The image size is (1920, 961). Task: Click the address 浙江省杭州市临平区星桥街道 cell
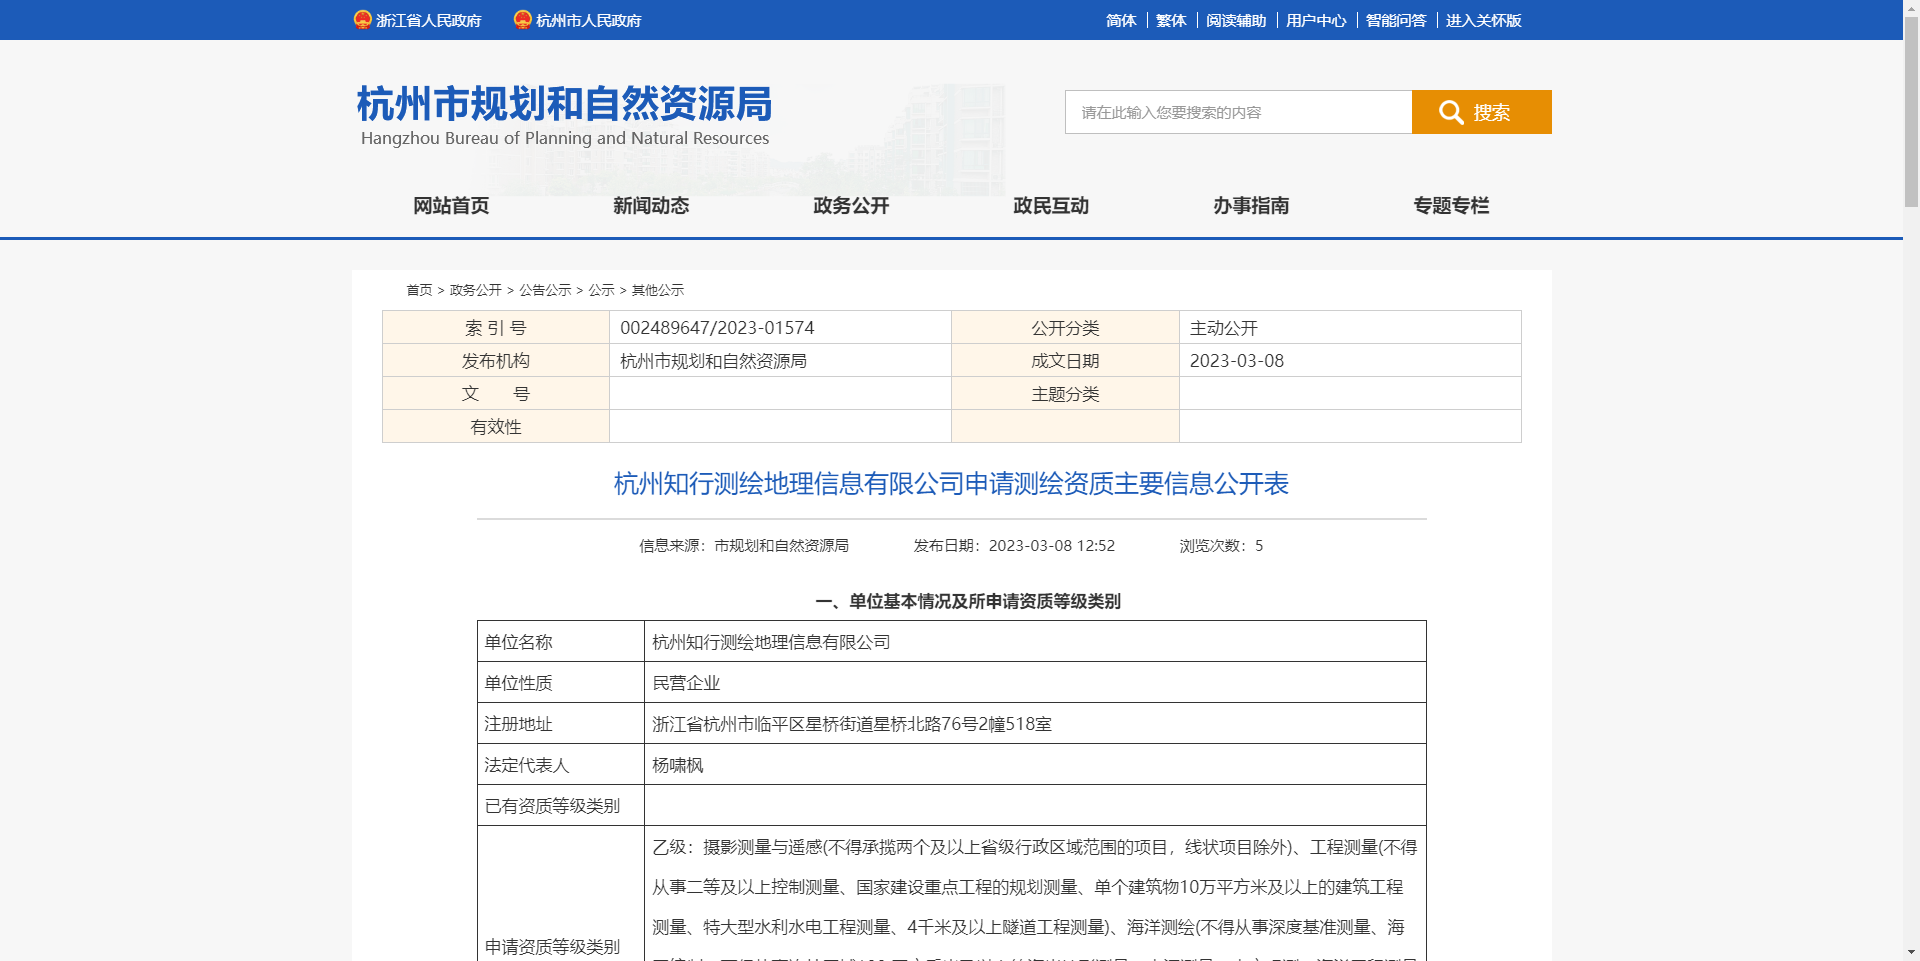click(1035, 724)
